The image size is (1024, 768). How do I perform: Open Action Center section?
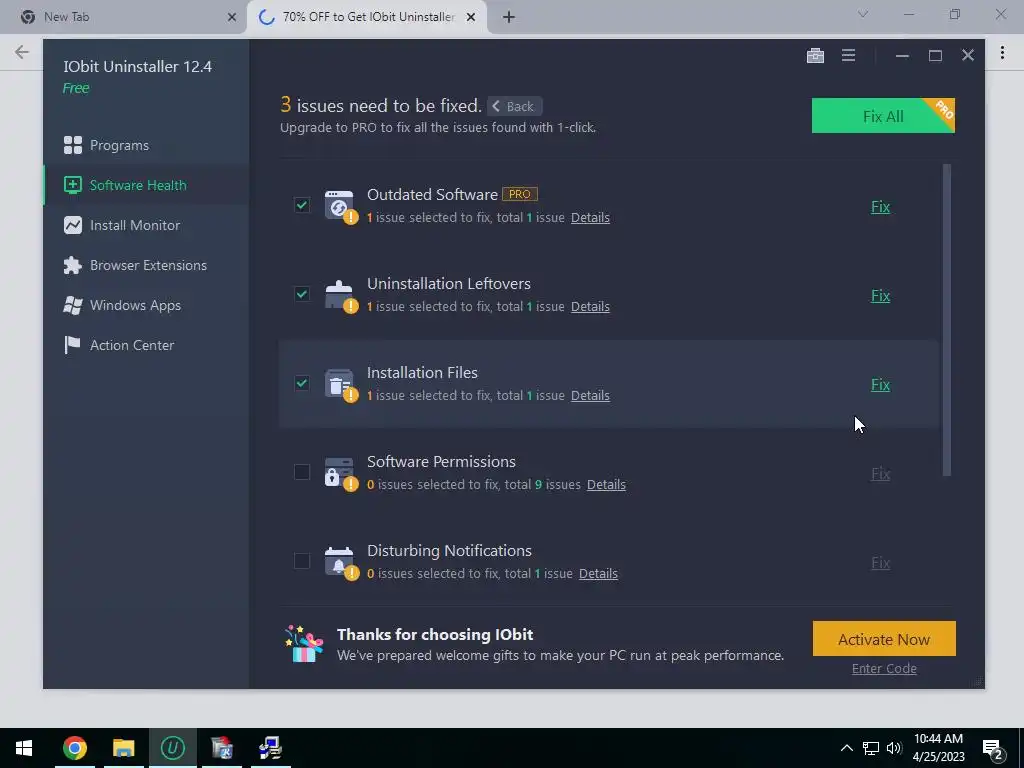146,345
